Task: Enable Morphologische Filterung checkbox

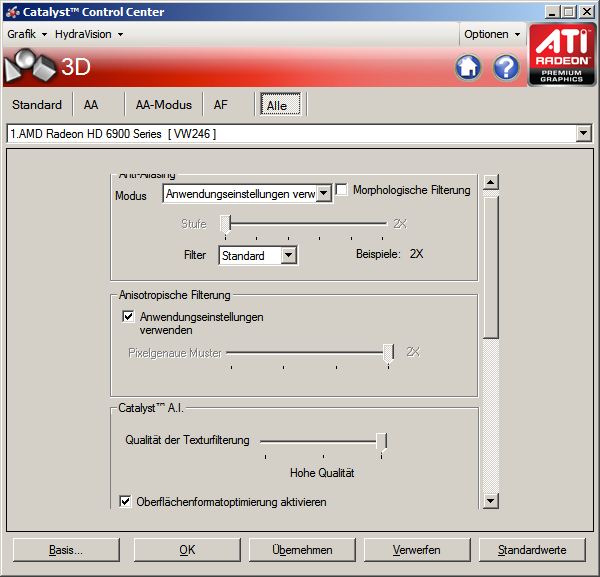Action: click(x=341, y=189)
